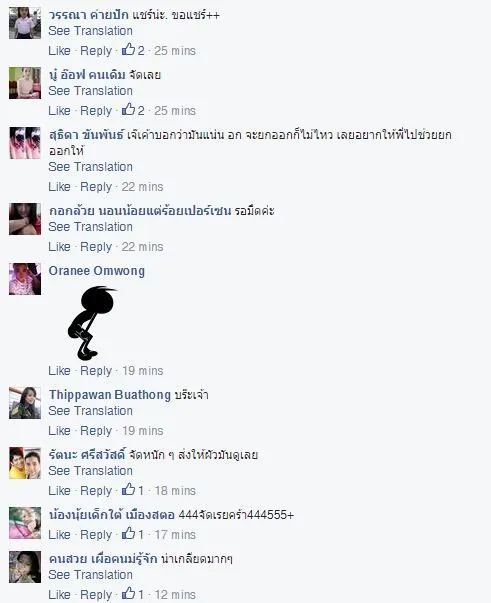Click See Translation under the first comment
491x603 pixels.
(90, 31)
